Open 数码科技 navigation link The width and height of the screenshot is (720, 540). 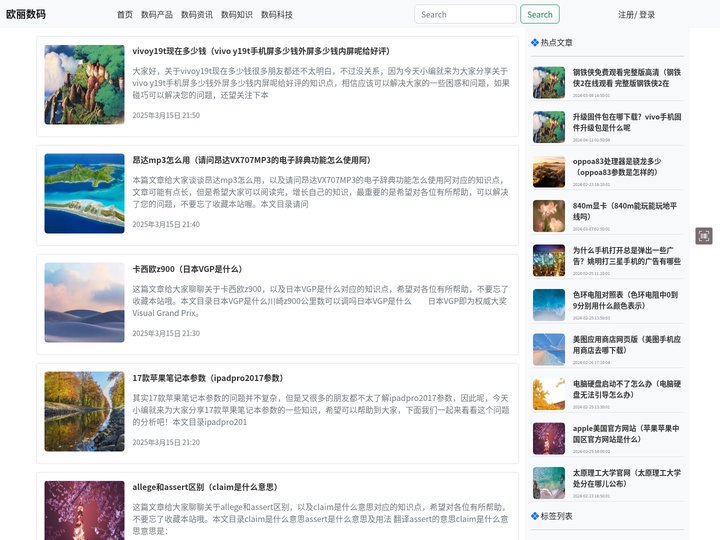276,15
